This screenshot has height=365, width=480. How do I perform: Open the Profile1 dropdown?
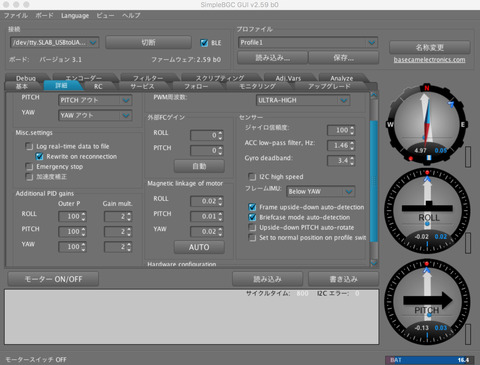308,42
